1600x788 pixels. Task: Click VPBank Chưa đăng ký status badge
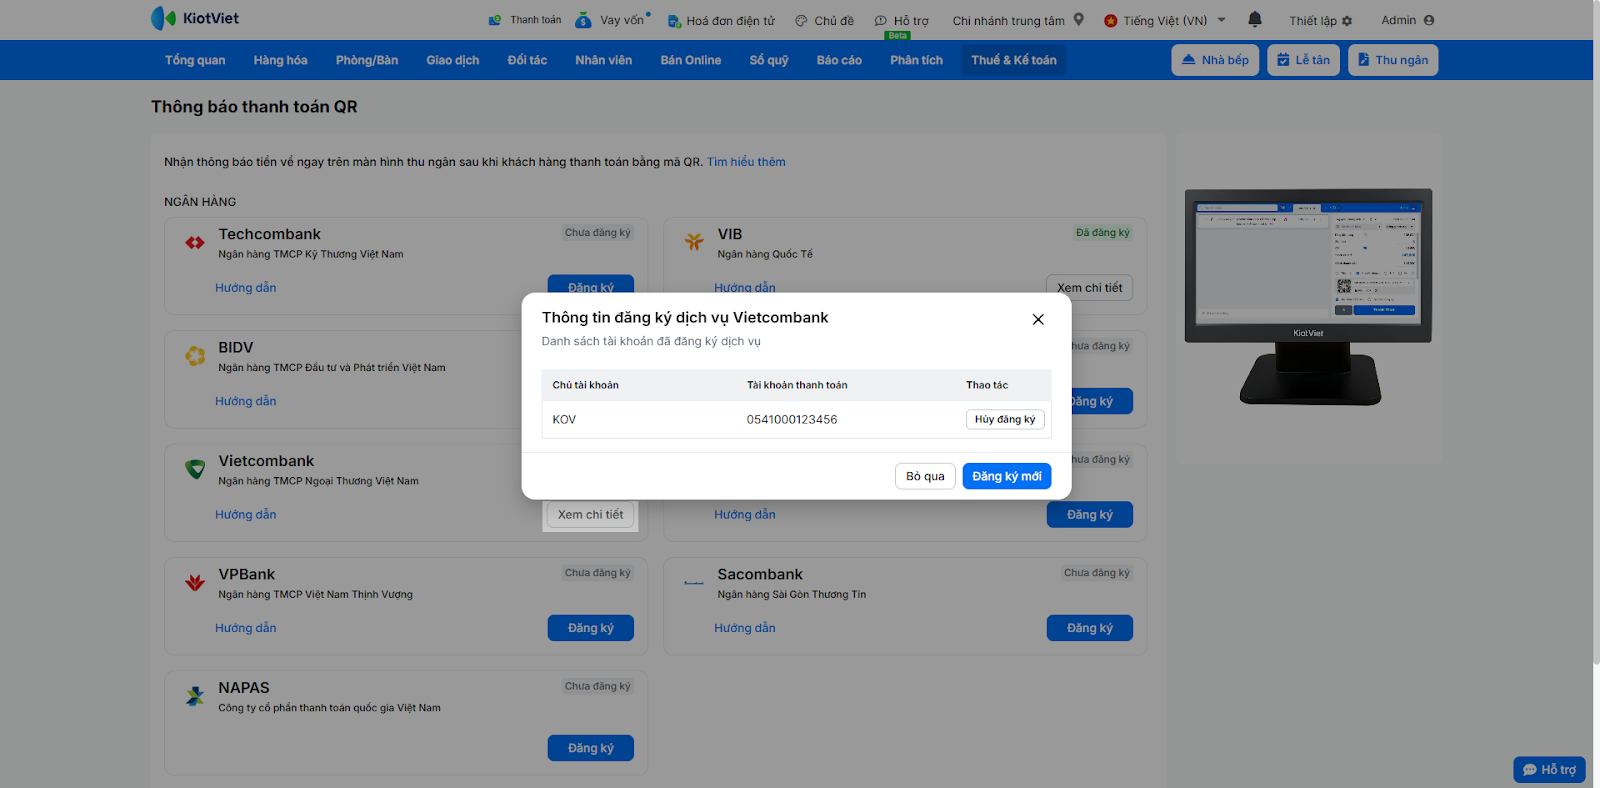(x=598, y=573)
